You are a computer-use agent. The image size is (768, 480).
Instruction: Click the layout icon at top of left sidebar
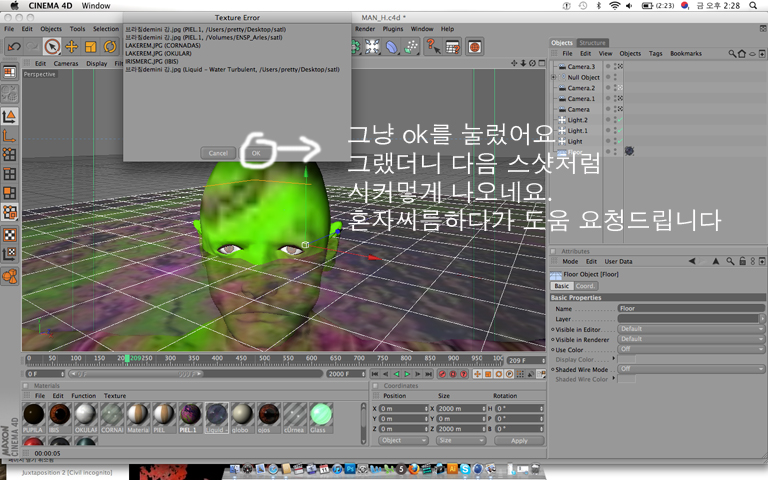(x=9, y=72)
